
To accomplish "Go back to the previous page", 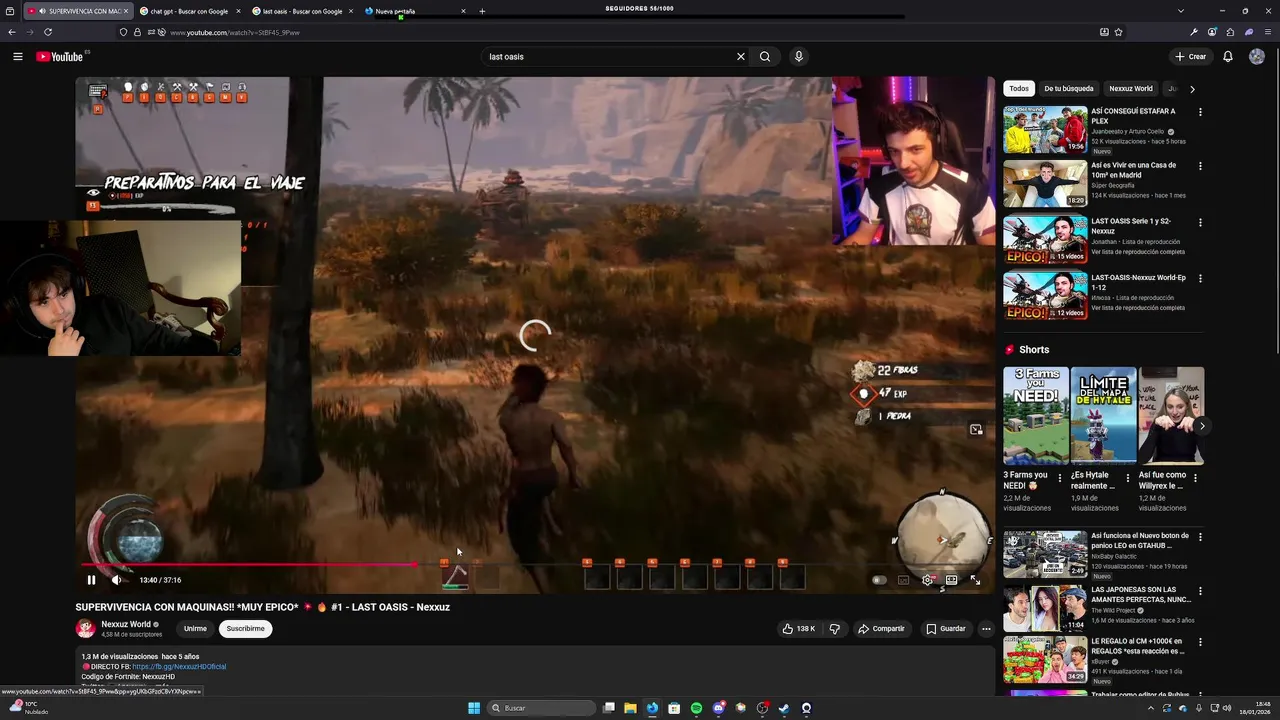I will (12, 32).
